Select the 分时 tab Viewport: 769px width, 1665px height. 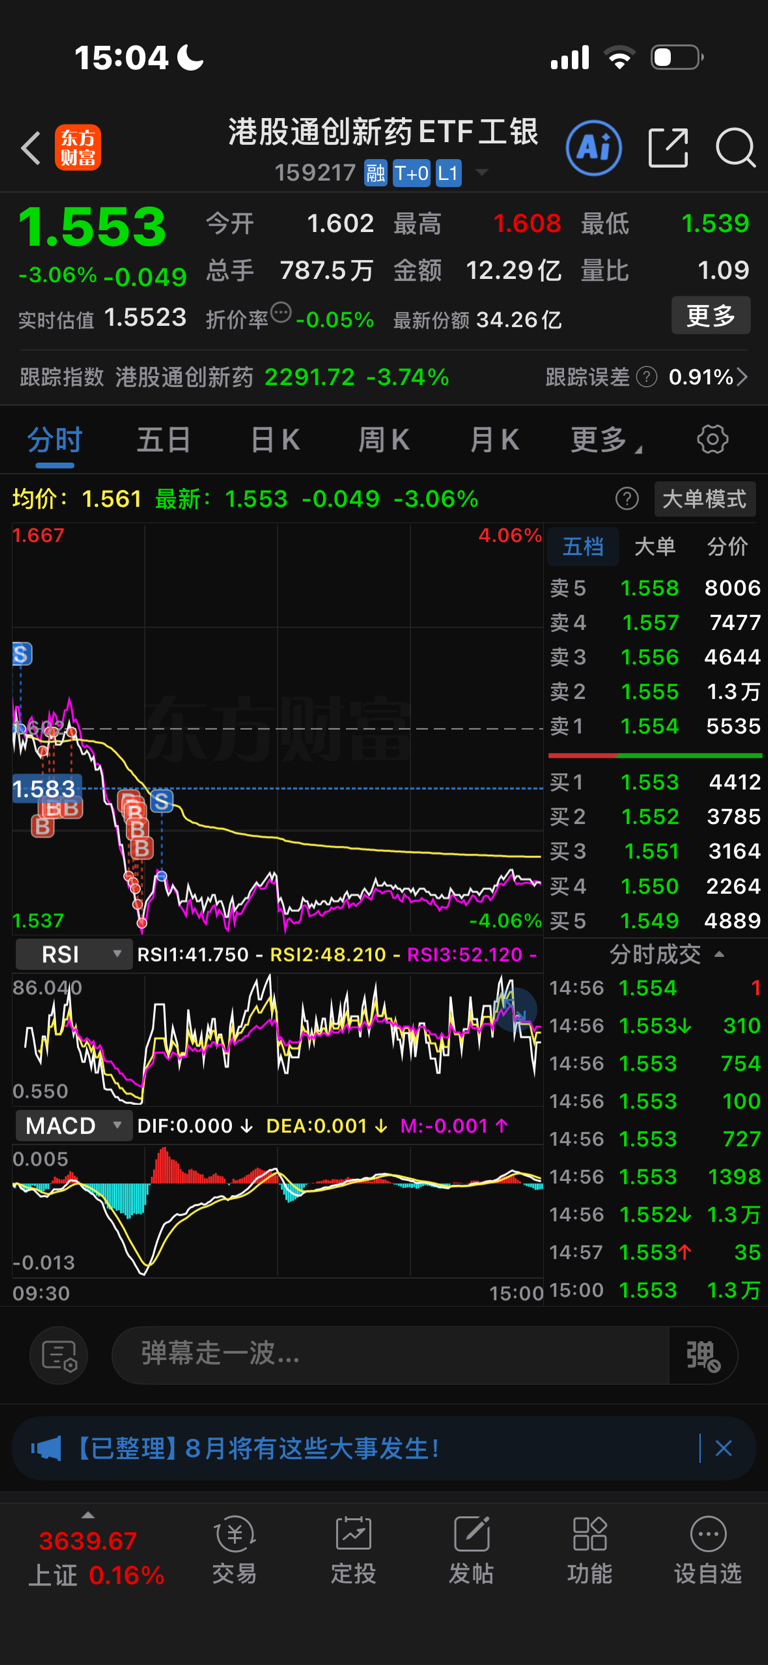54,440
